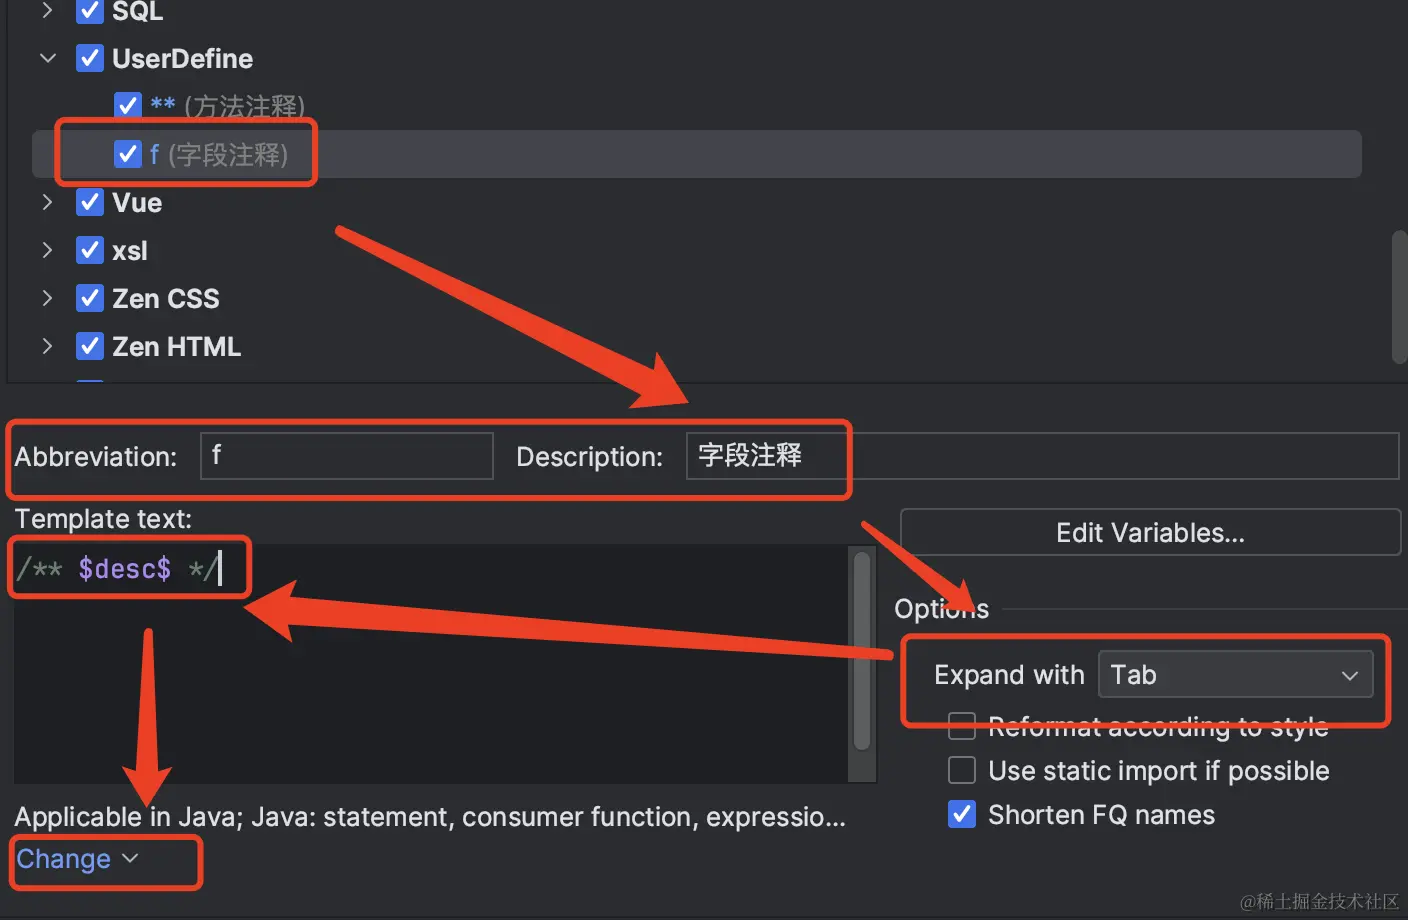The height and width of the screenshot is (920, 1408).
Task: Enable Reformat according to style checkbox
Action: tap(962, 726)
